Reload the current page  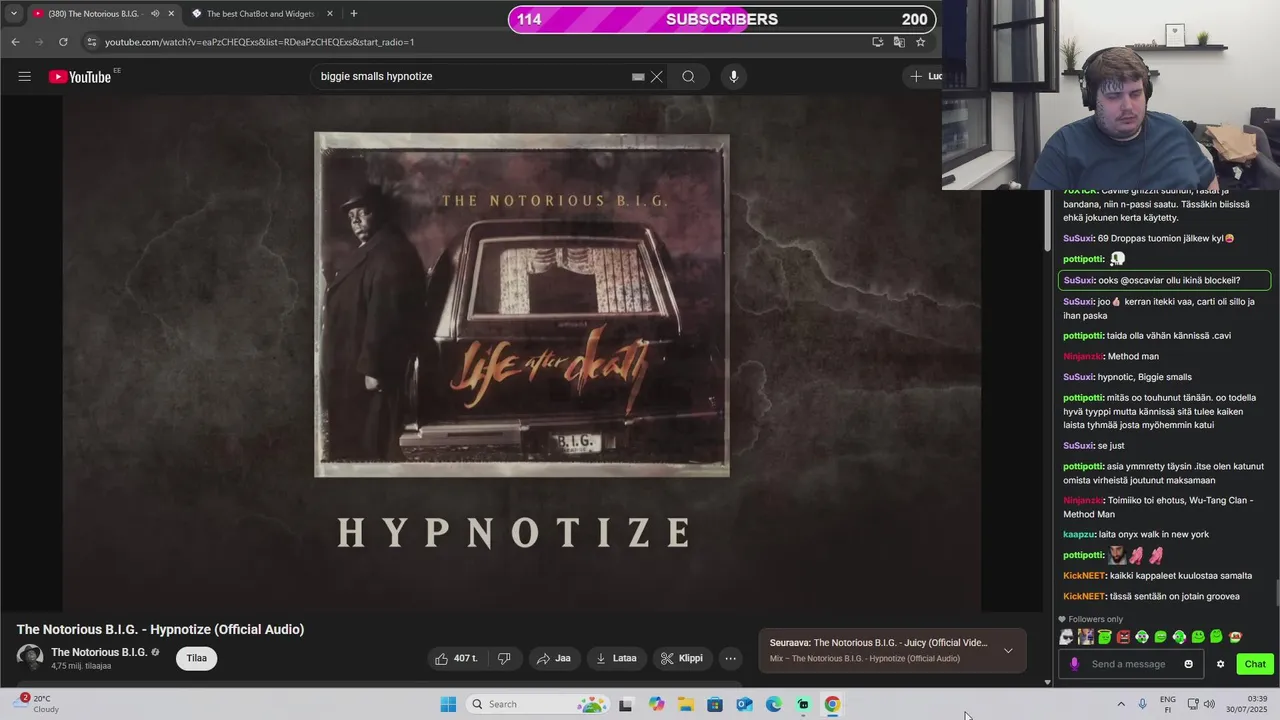tap(63, 42)
